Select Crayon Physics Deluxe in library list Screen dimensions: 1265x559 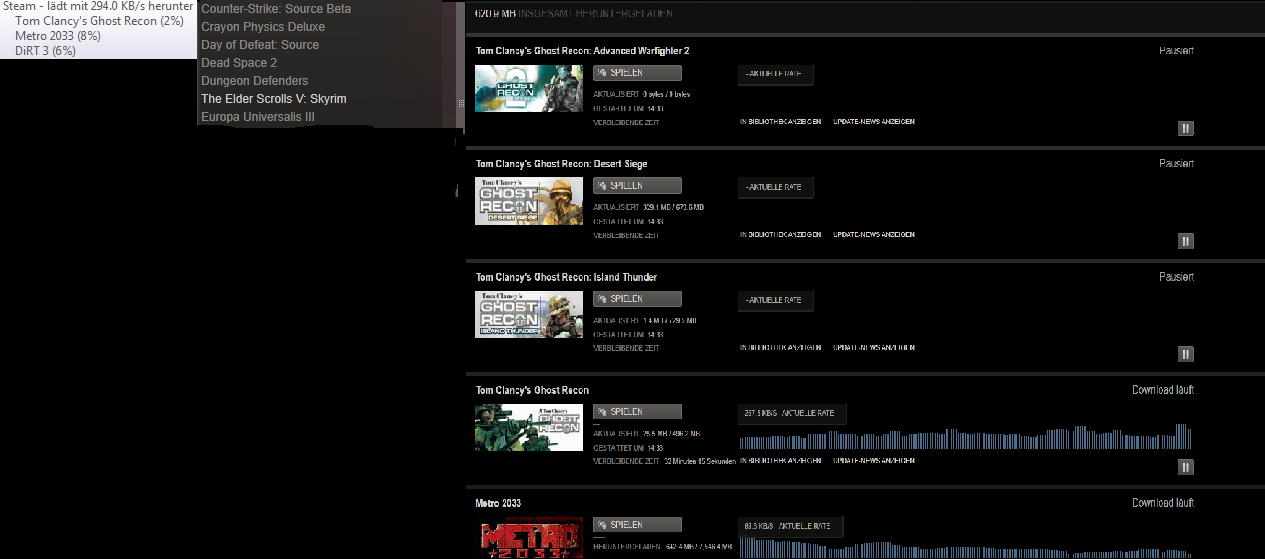coord(263,27)
